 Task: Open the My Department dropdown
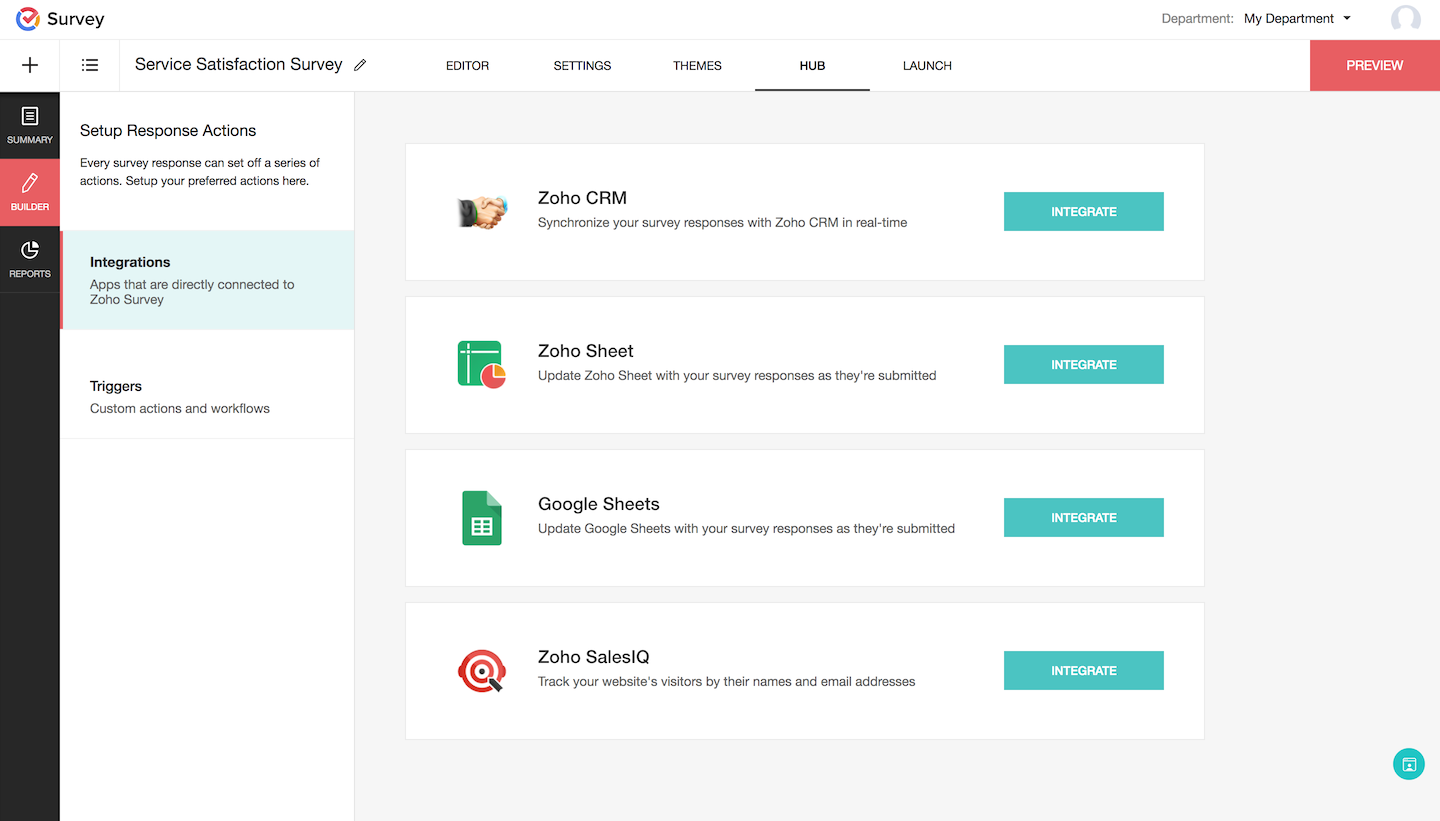1297,19
